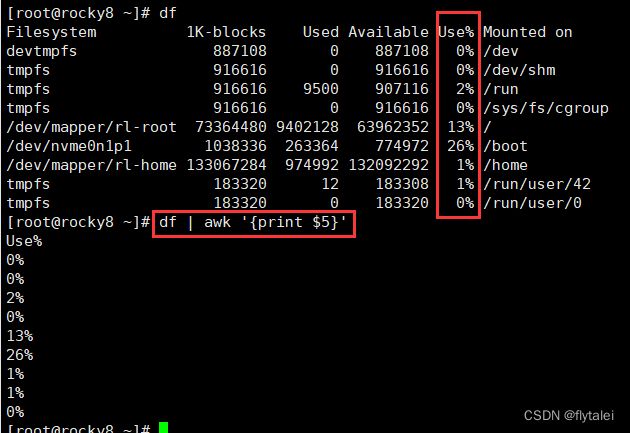
Task: Click '26%' in the awk output list
Action: [20, 355]
